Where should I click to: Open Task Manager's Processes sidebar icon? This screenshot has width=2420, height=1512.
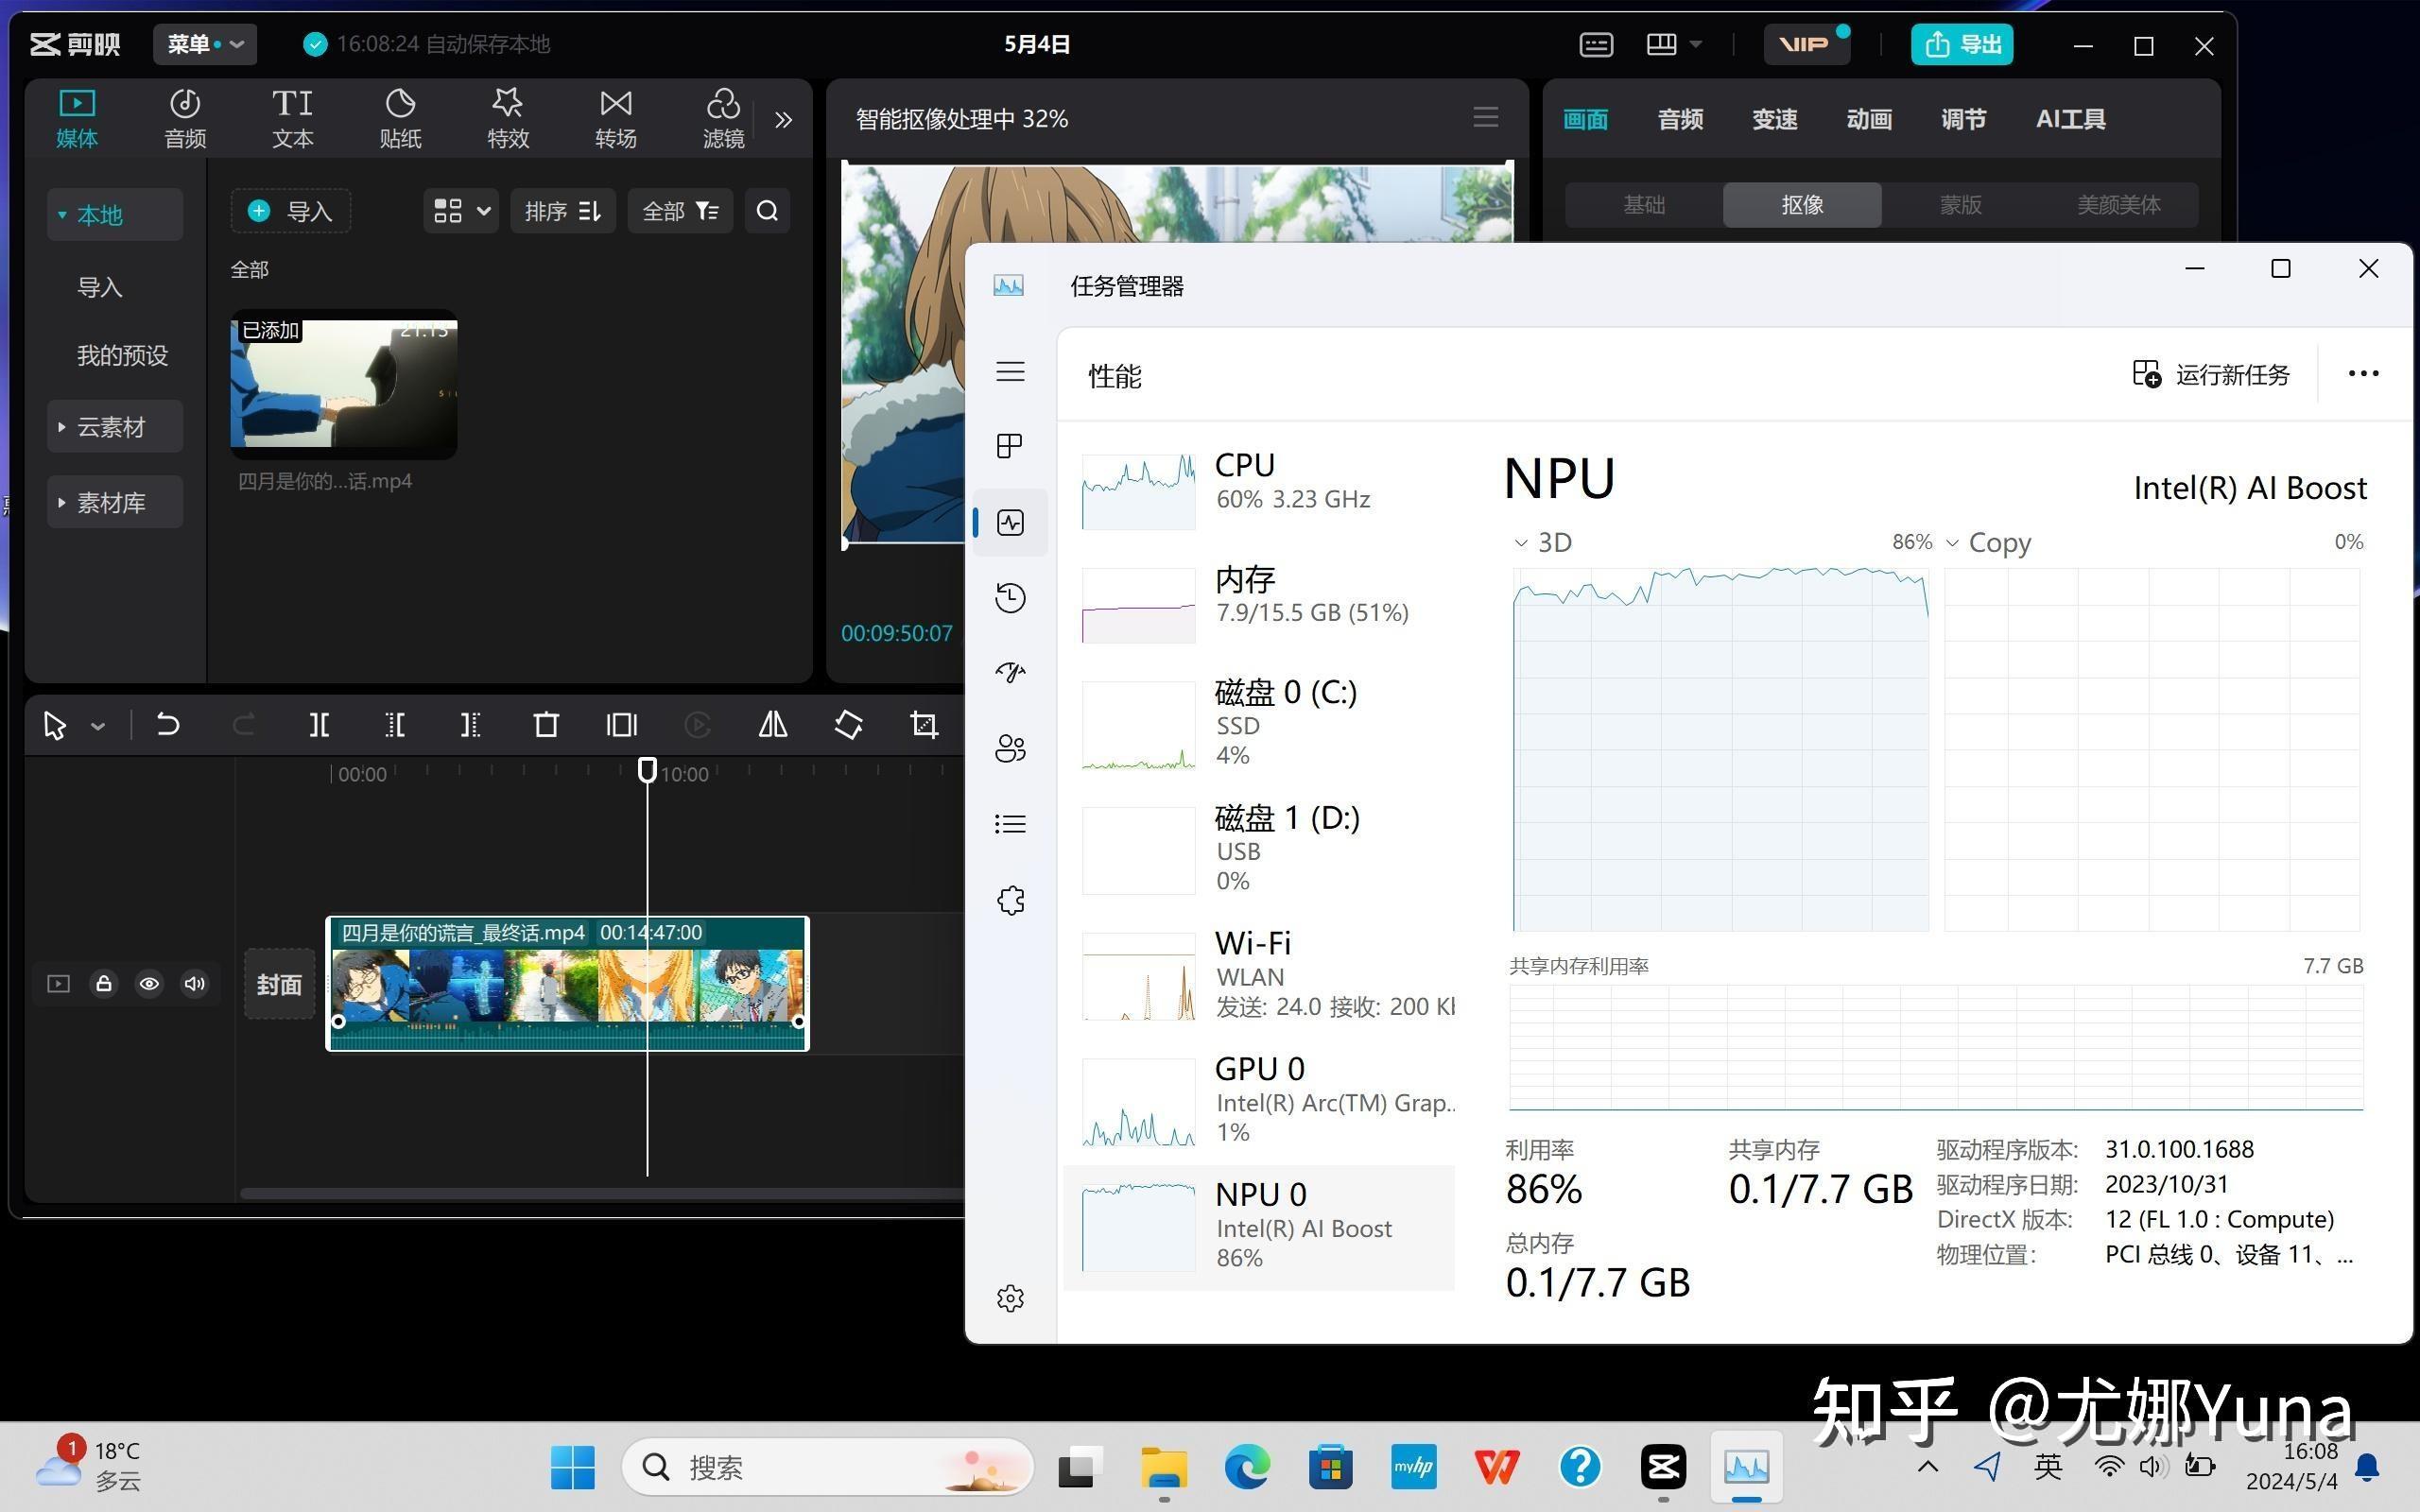click(1009, 446)
